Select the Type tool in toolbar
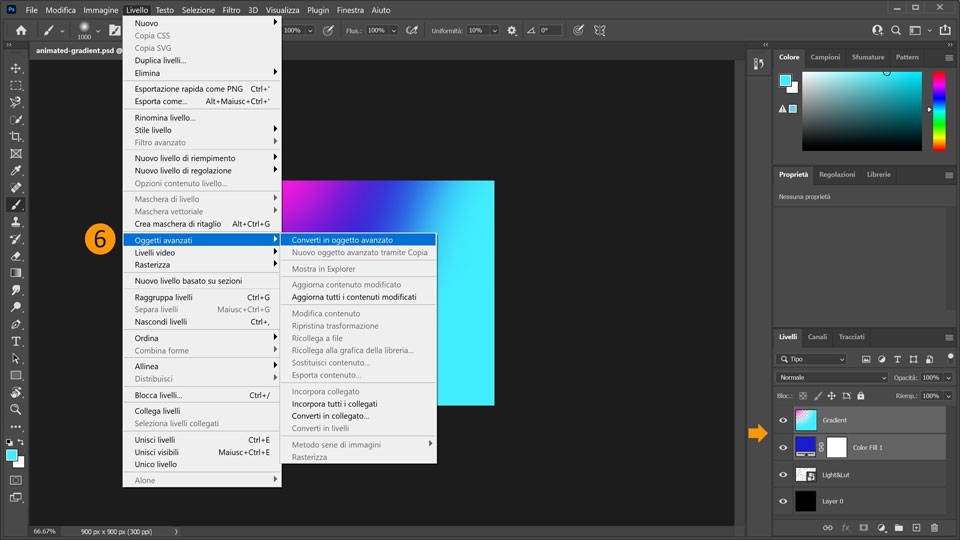This screenshot has height=540, width=960. click(x=16, y=341)
